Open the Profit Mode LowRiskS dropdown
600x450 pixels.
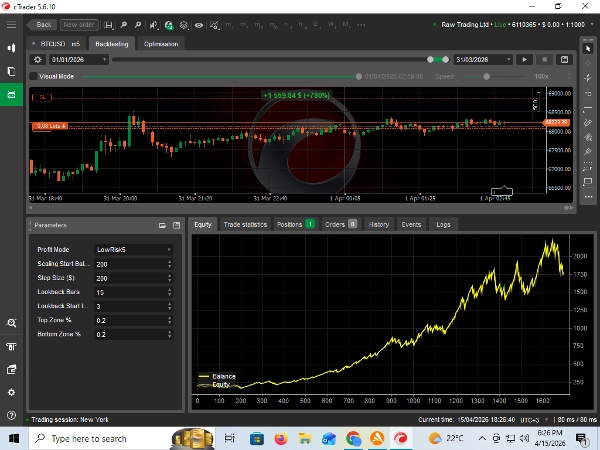coord(134,249)
